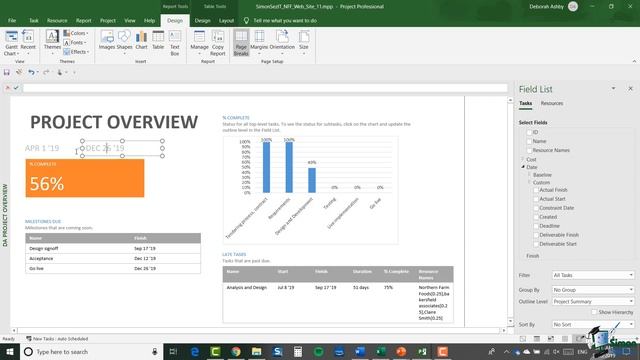Check the Name field checkbox

tap(529, 141)
